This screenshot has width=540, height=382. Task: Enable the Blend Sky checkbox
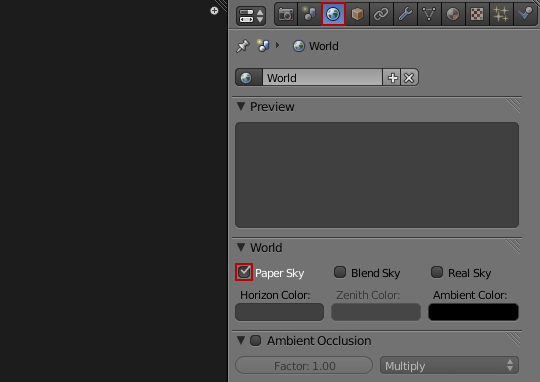point(340,272)
